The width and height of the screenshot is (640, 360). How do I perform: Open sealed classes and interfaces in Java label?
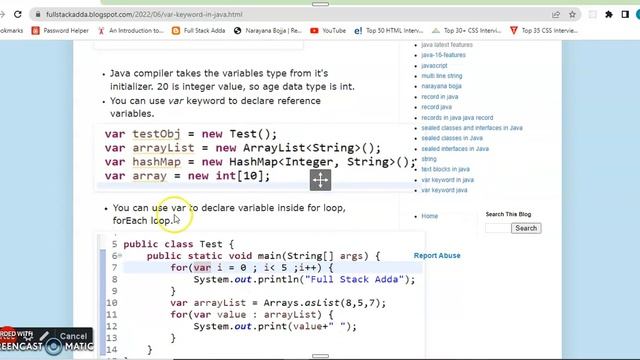click(x=472, y=128)
